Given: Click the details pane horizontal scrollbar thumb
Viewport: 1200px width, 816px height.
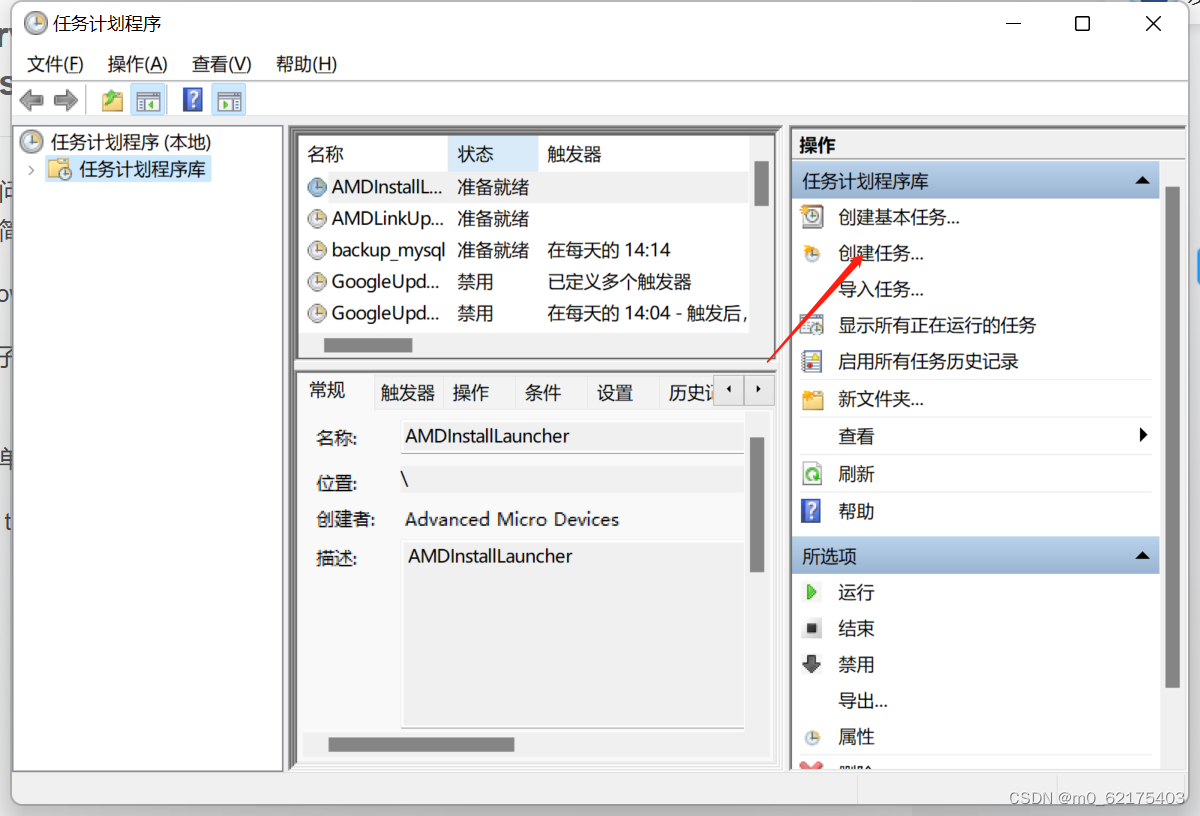Looking at the screenshot, I should (421, 744).
